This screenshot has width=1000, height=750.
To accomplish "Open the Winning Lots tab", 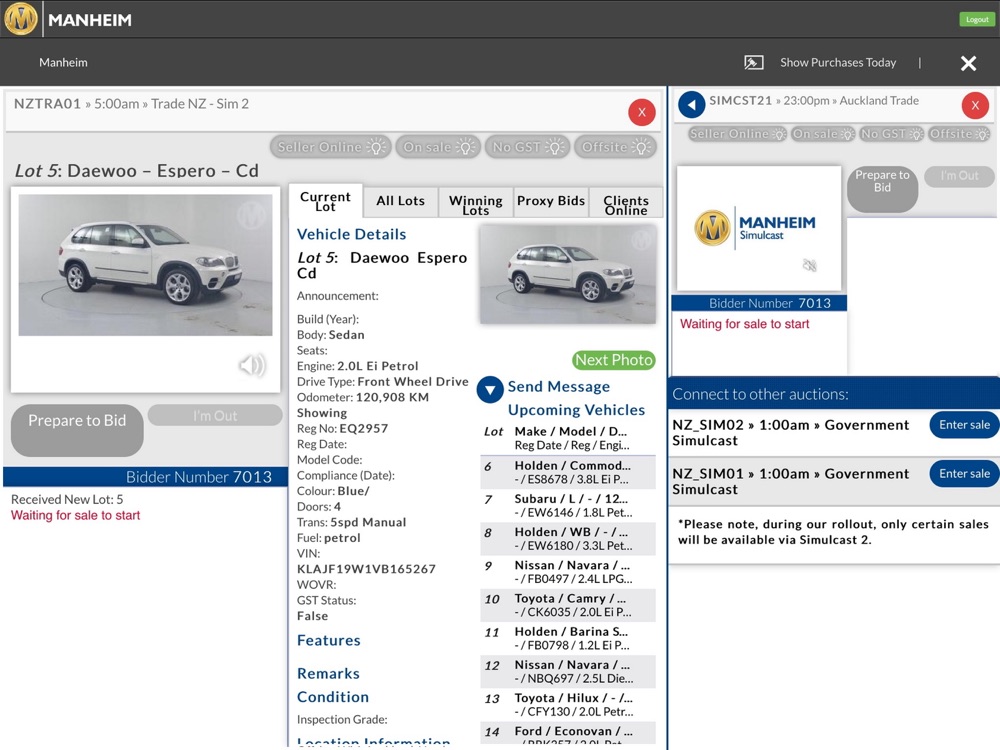I will pos(476,203).
